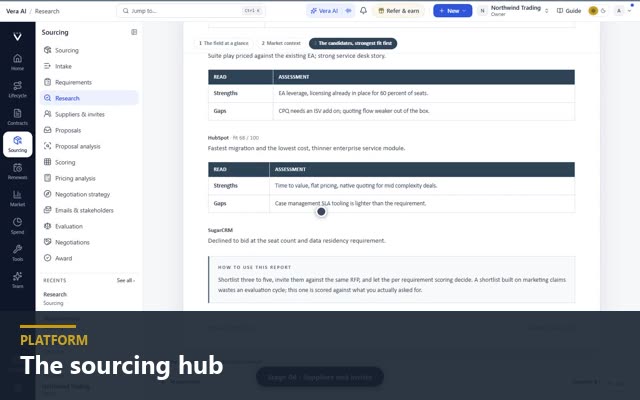Open the recent Research Sourcing entry

pos(55,298)
